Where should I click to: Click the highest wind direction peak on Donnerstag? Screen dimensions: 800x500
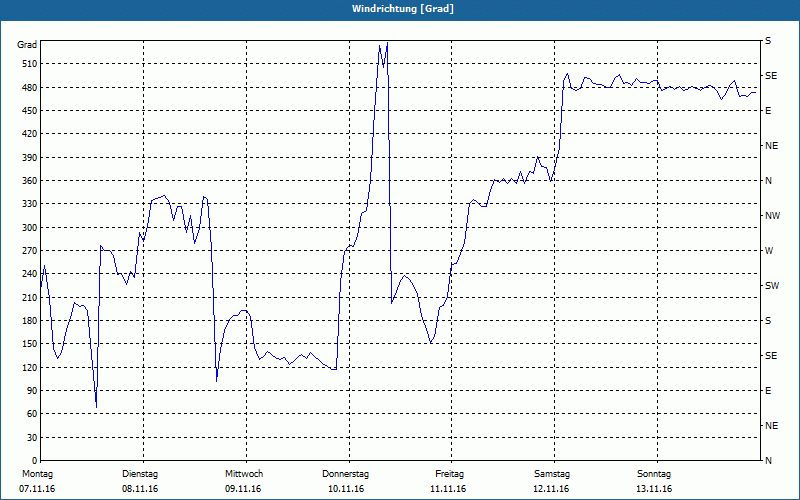[387, 43]
